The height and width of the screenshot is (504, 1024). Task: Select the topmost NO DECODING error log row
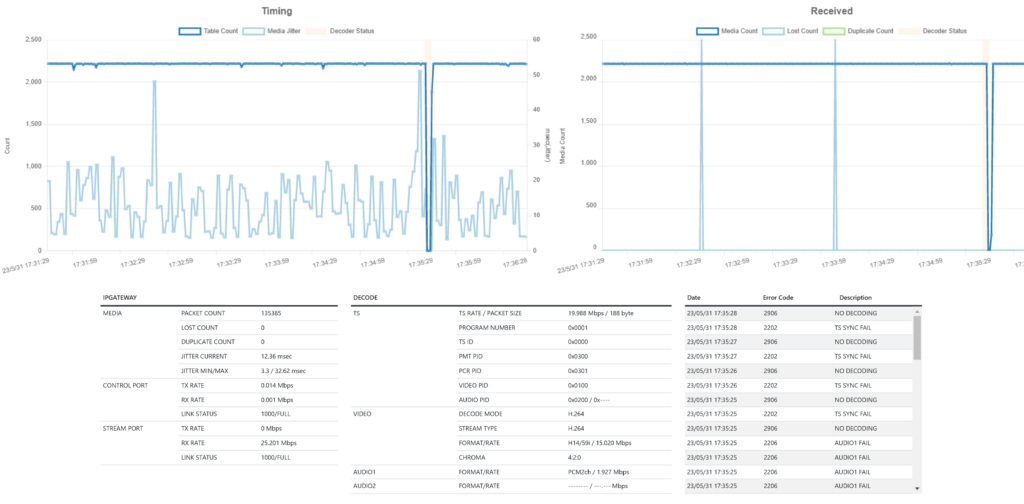pyautogui.click(x=796, y=313)
